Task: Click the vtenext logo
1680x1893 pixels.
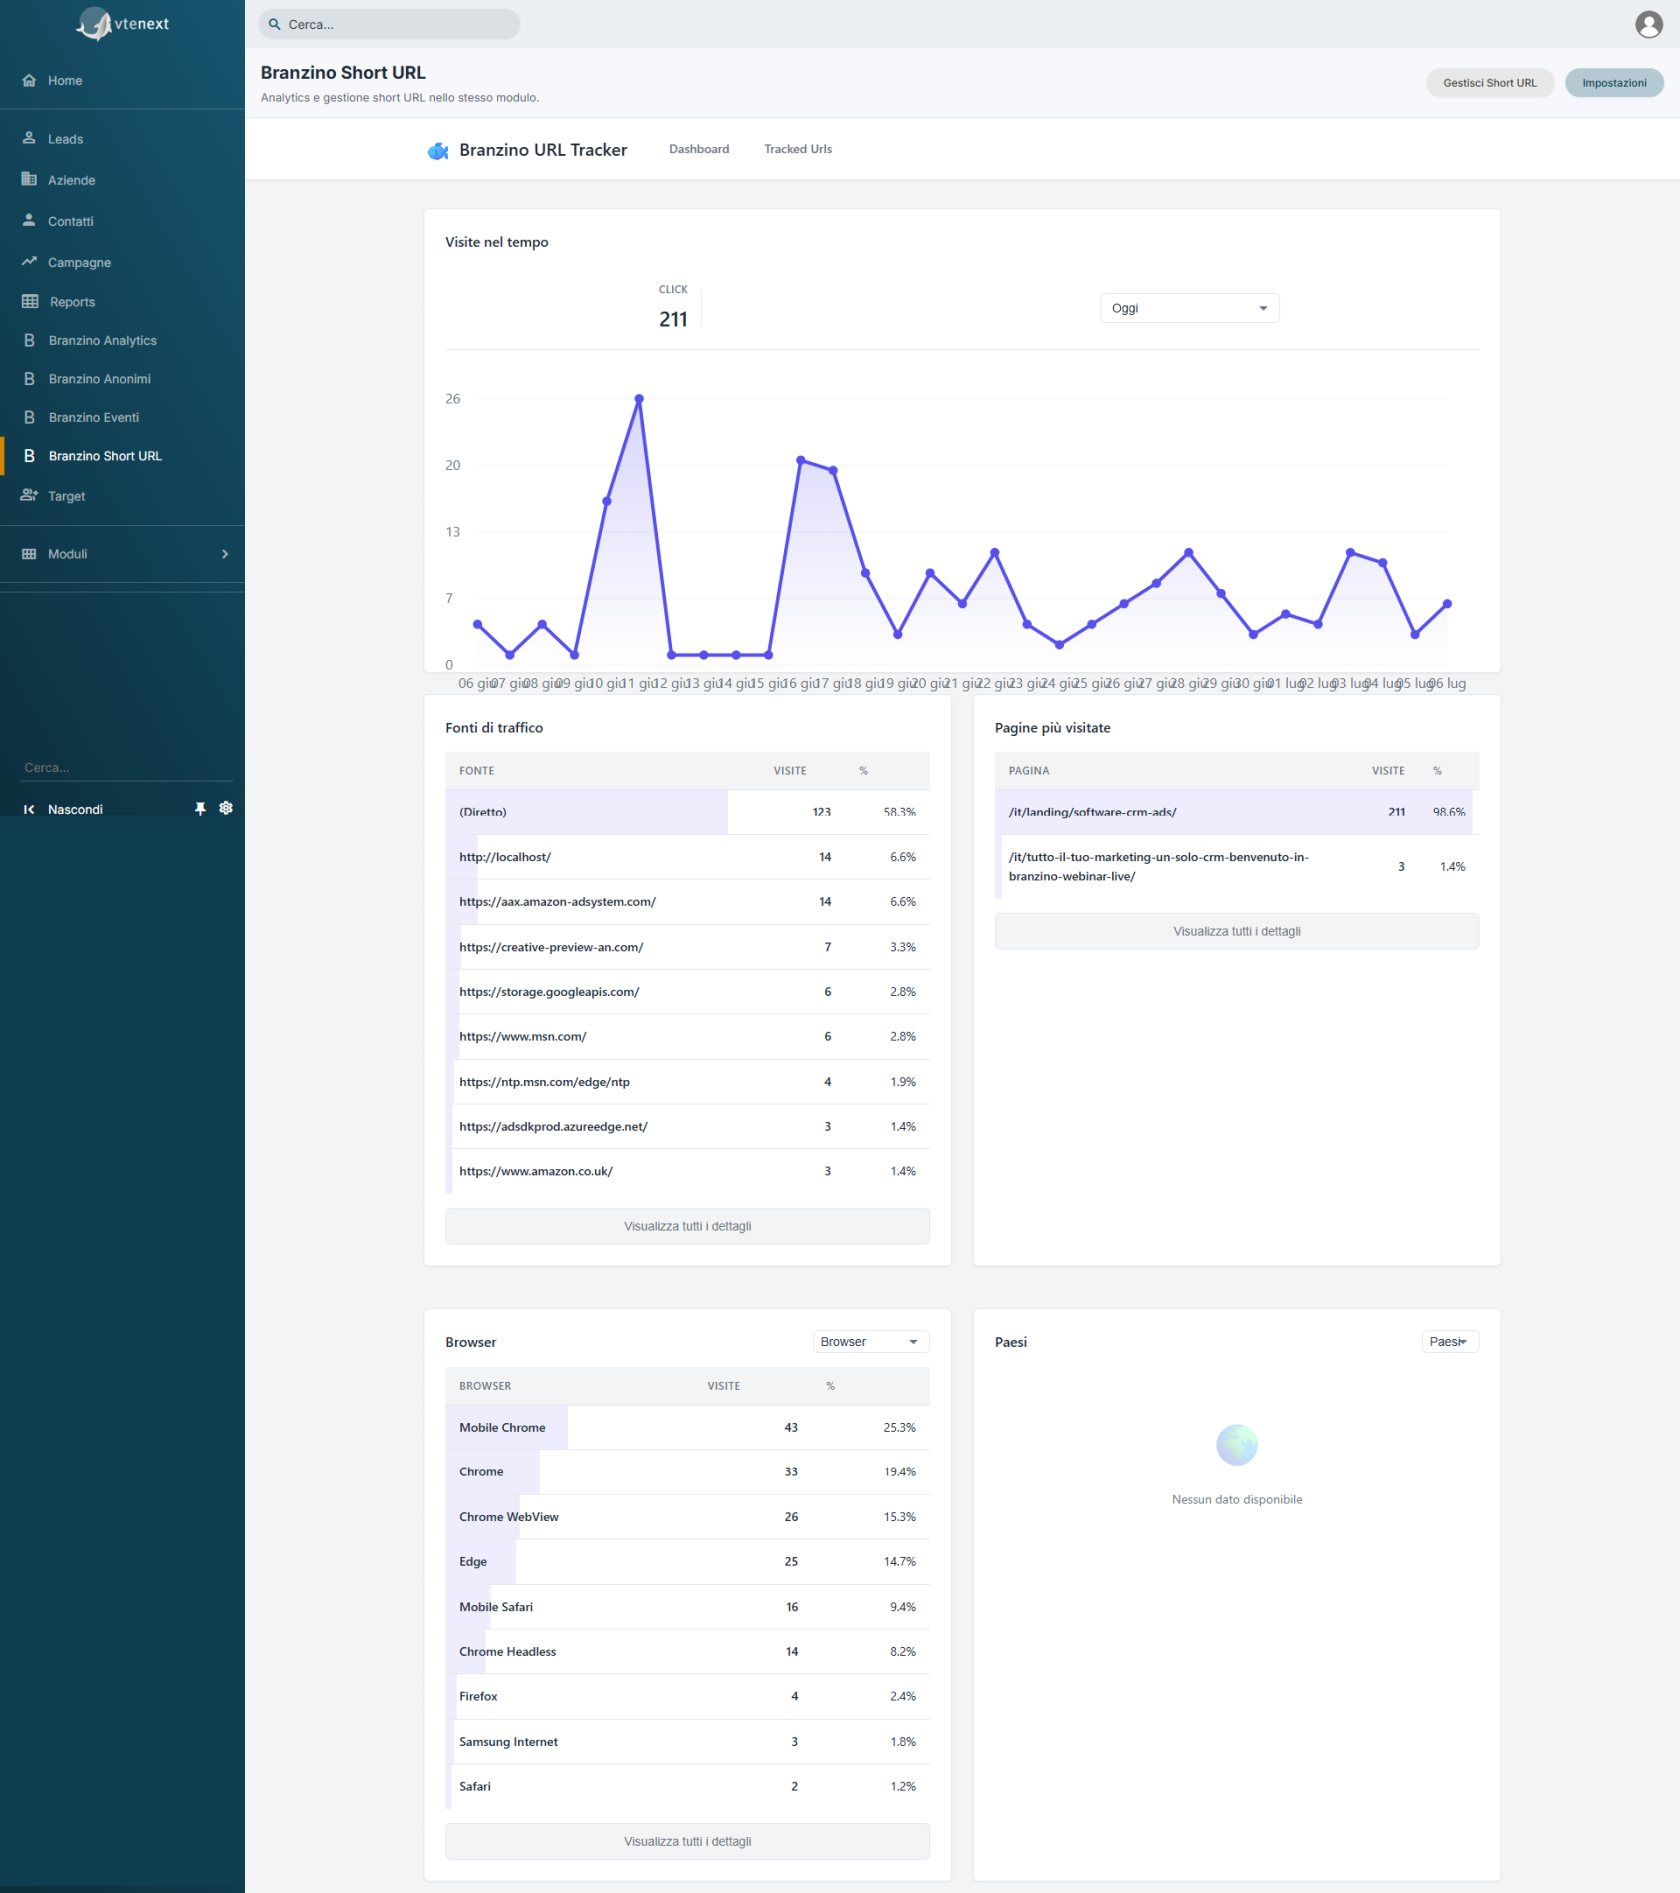Action: [122, 24]
